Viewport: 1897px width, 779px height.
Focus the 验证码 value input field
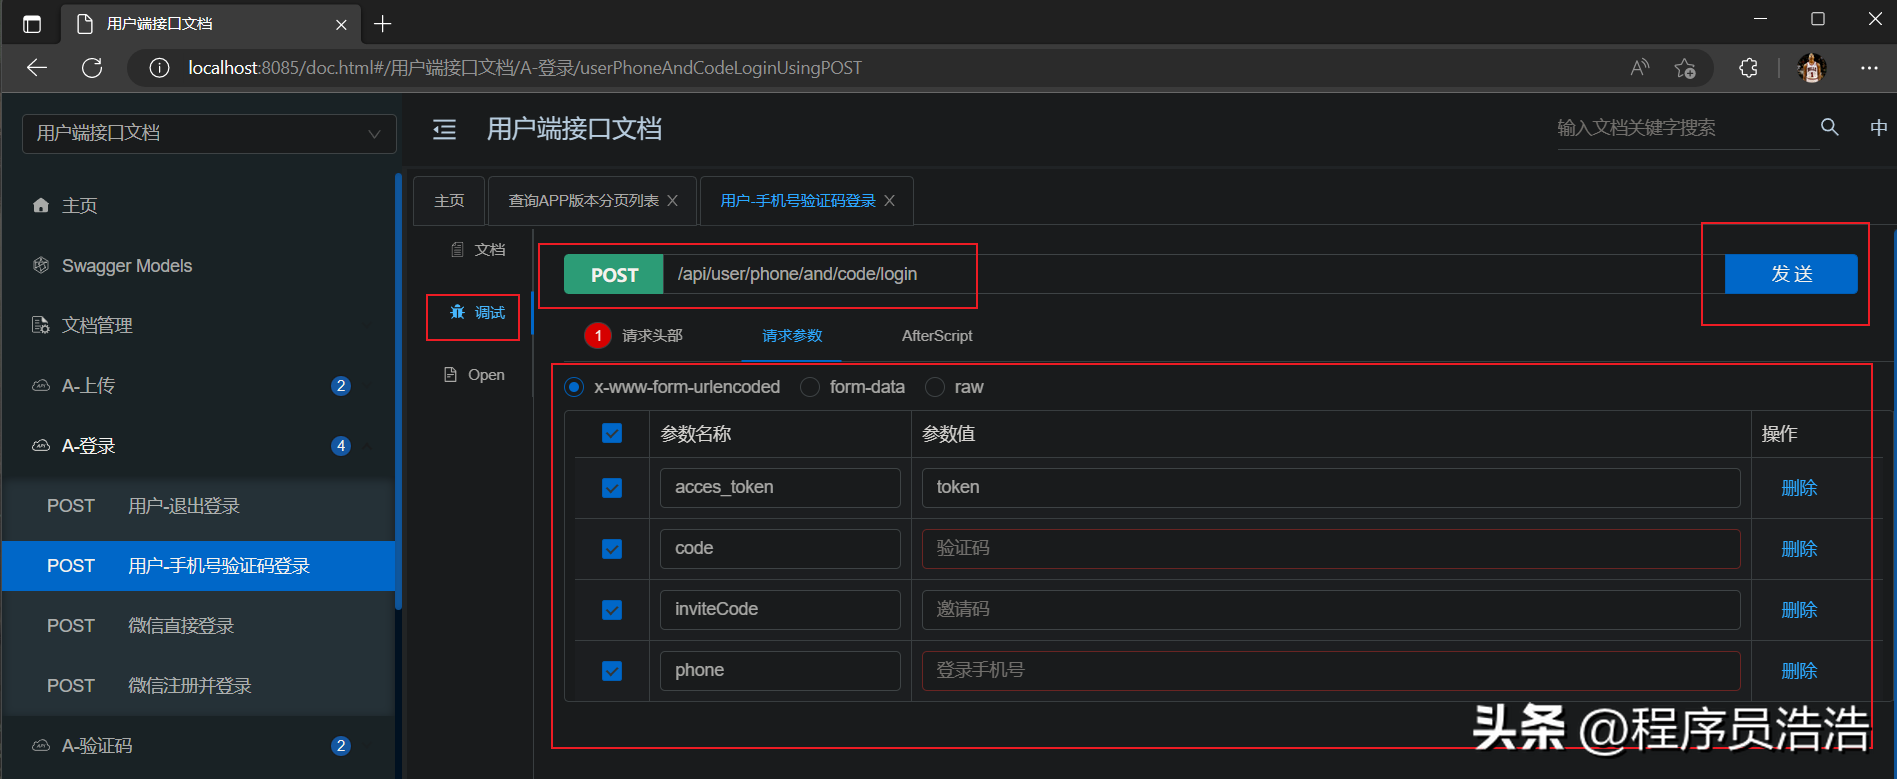click(1331, 549)
